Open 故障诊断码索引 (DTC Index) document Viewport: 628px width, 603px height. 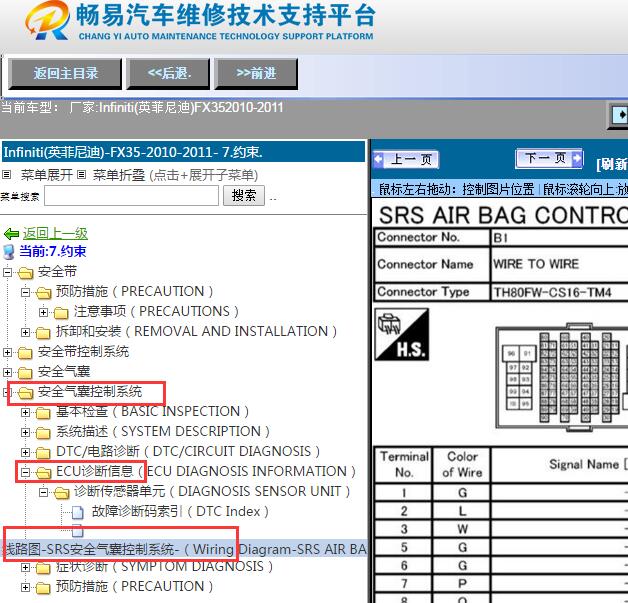180,511
